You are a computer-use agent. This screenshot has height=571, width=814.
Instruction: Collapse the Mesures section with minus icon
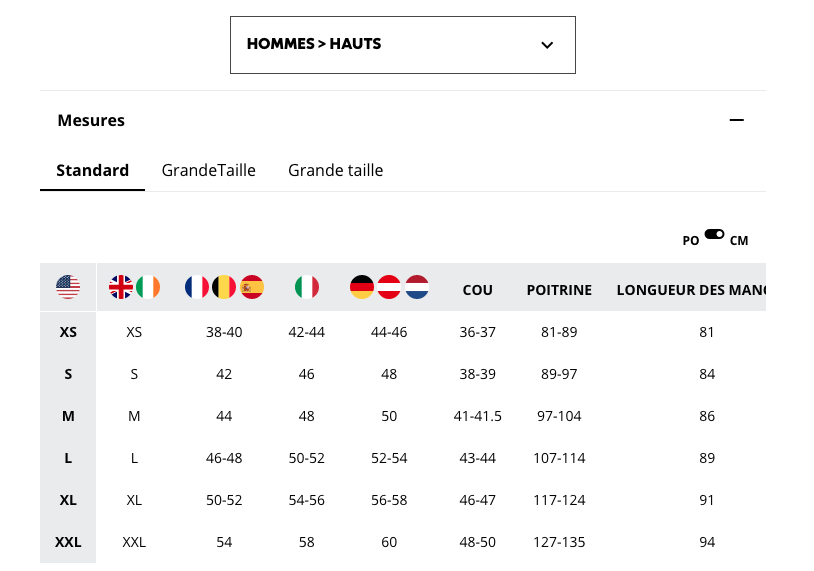737,120
